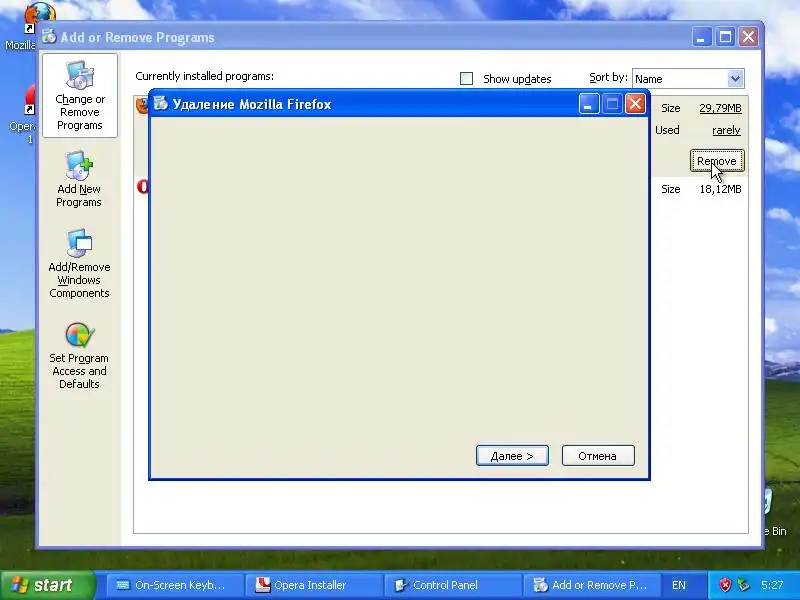The height and width of the screenshot is (600, 800).
Task: Open Change or Remove Programs section
Action: click(x=80, y=95)
